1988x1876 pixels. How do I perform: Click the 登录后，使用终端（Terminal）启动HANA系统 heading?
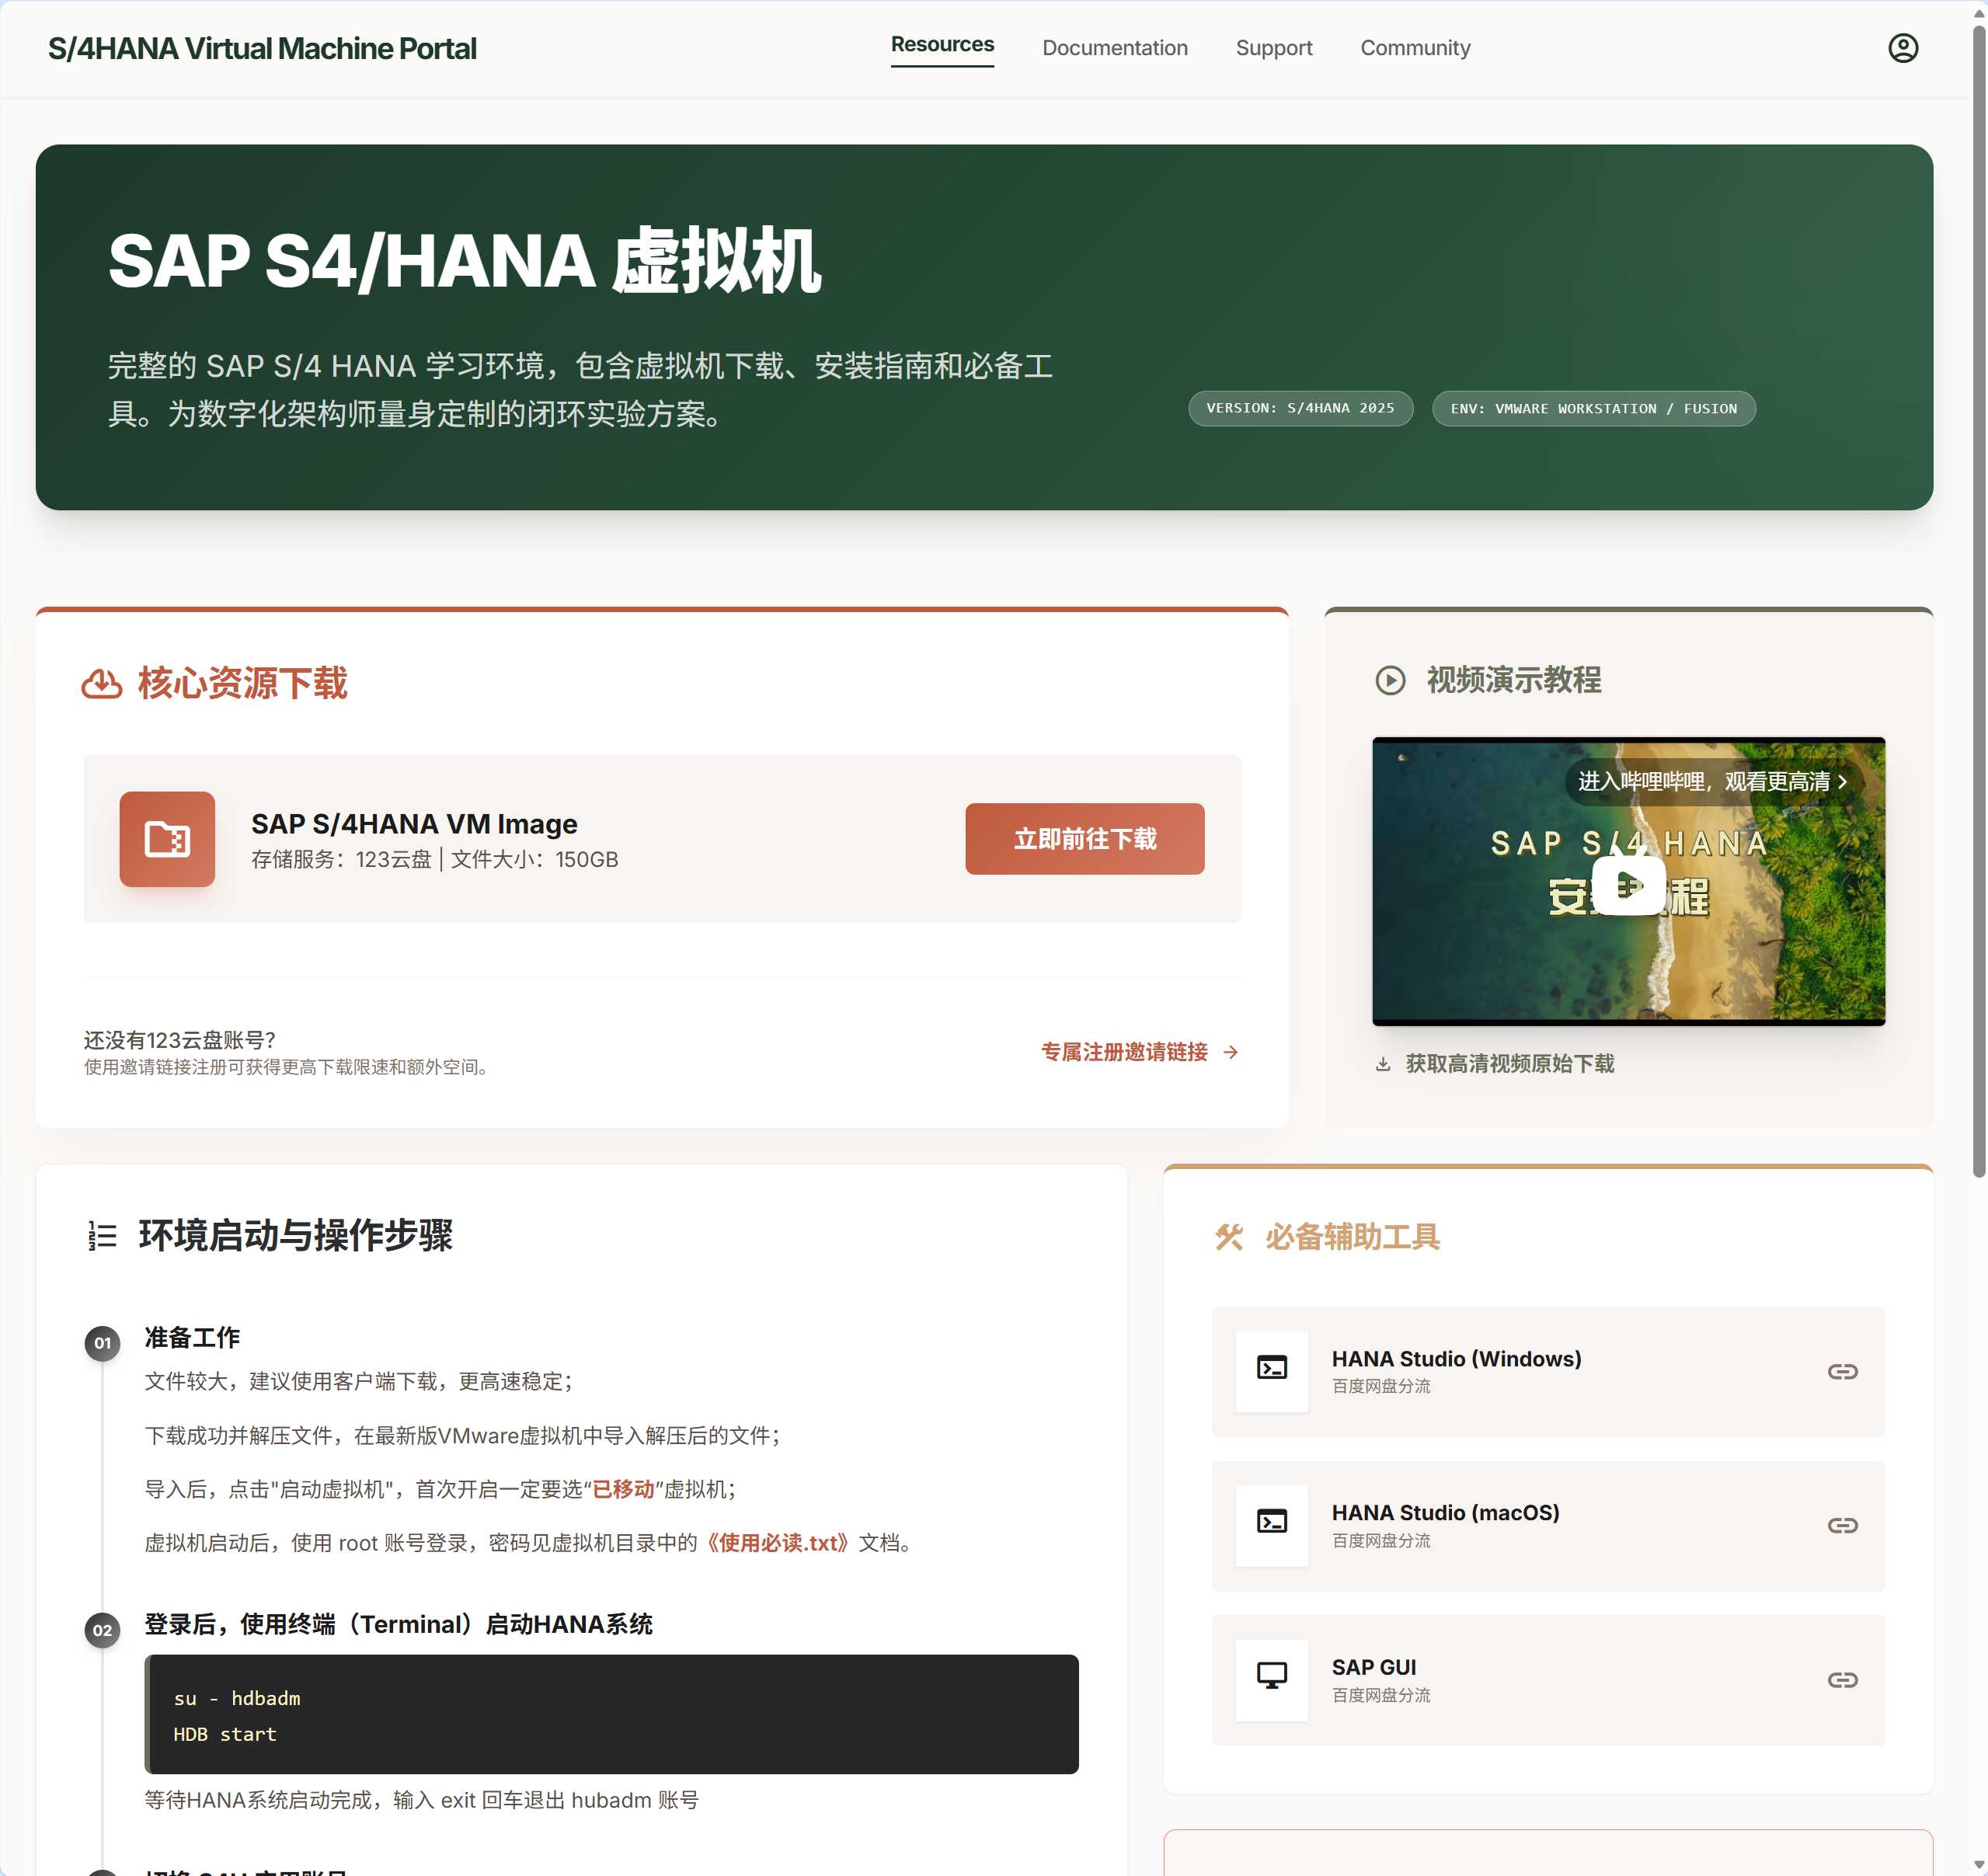tap(398, 1624)
